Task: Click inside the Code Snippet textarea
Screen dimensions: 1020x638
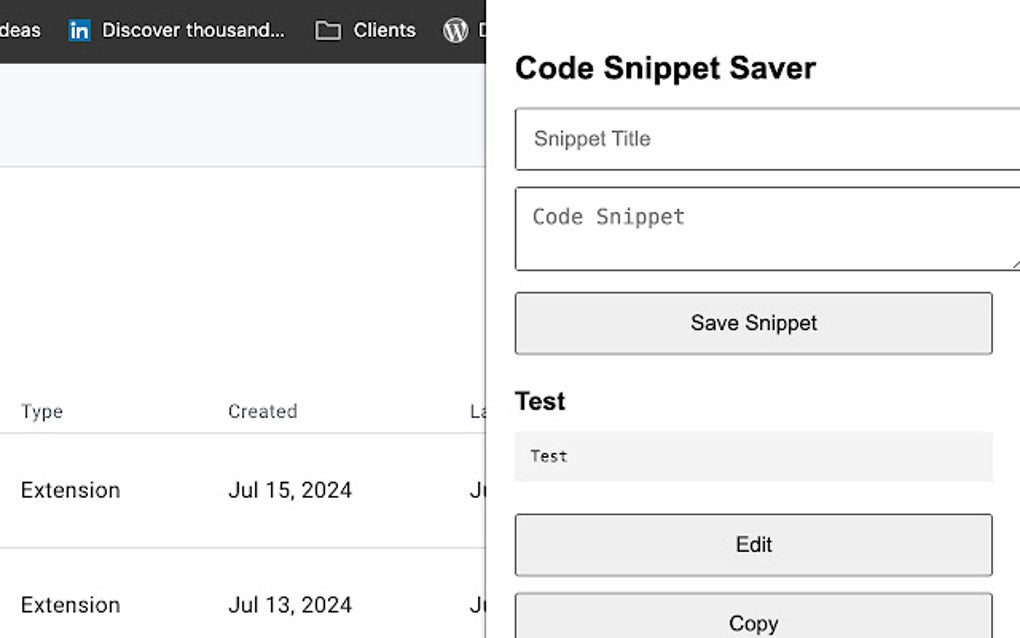Action: coord(766,228)
